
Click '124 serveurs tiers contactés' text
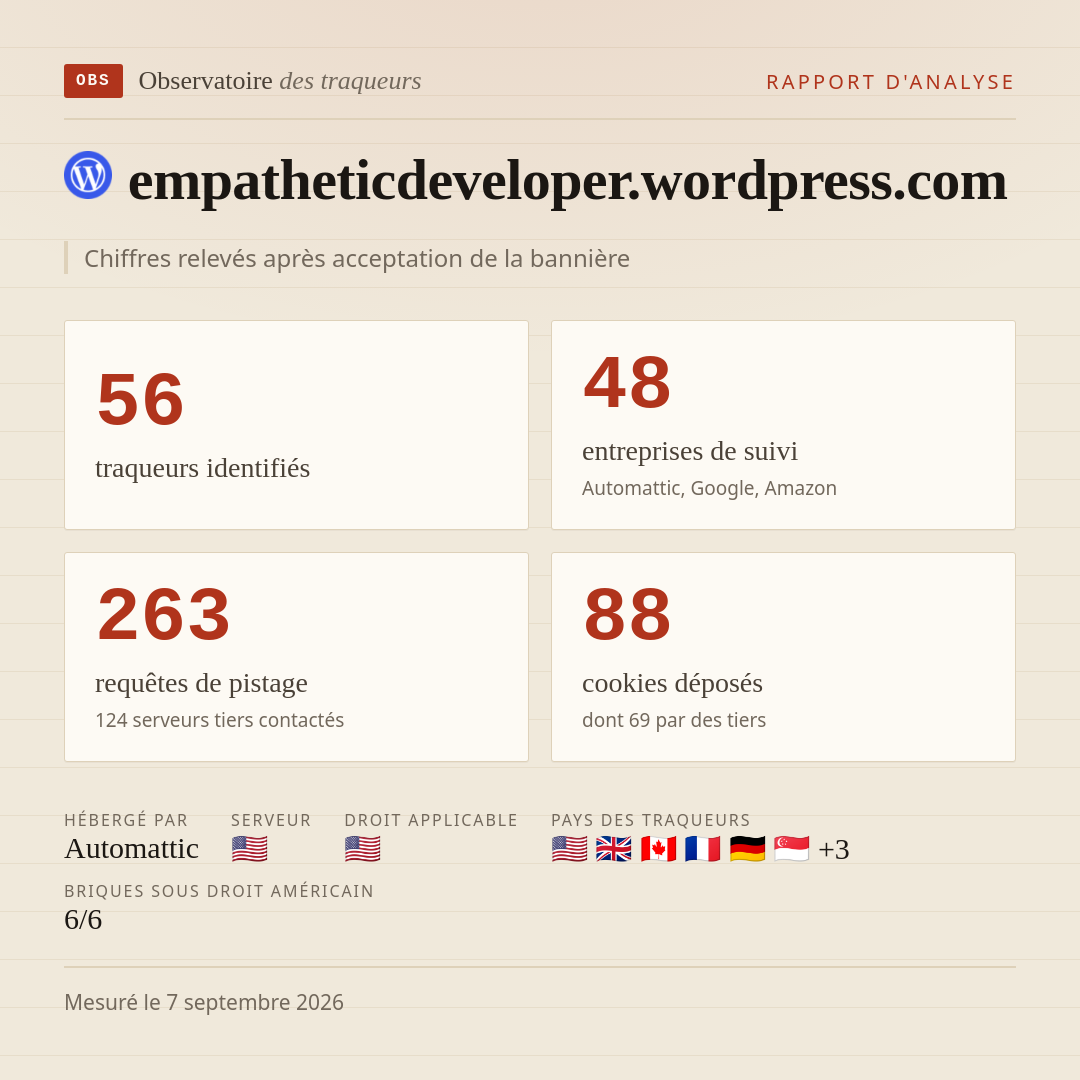pyautogui.click(x=220, y=720)
